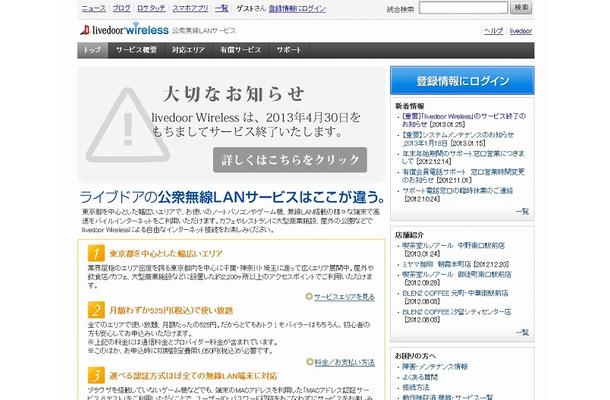The height and width of the screenshot is (400, 610).
Task: Open the livedoor link at the header right
Action: click(x=521, y=31)
